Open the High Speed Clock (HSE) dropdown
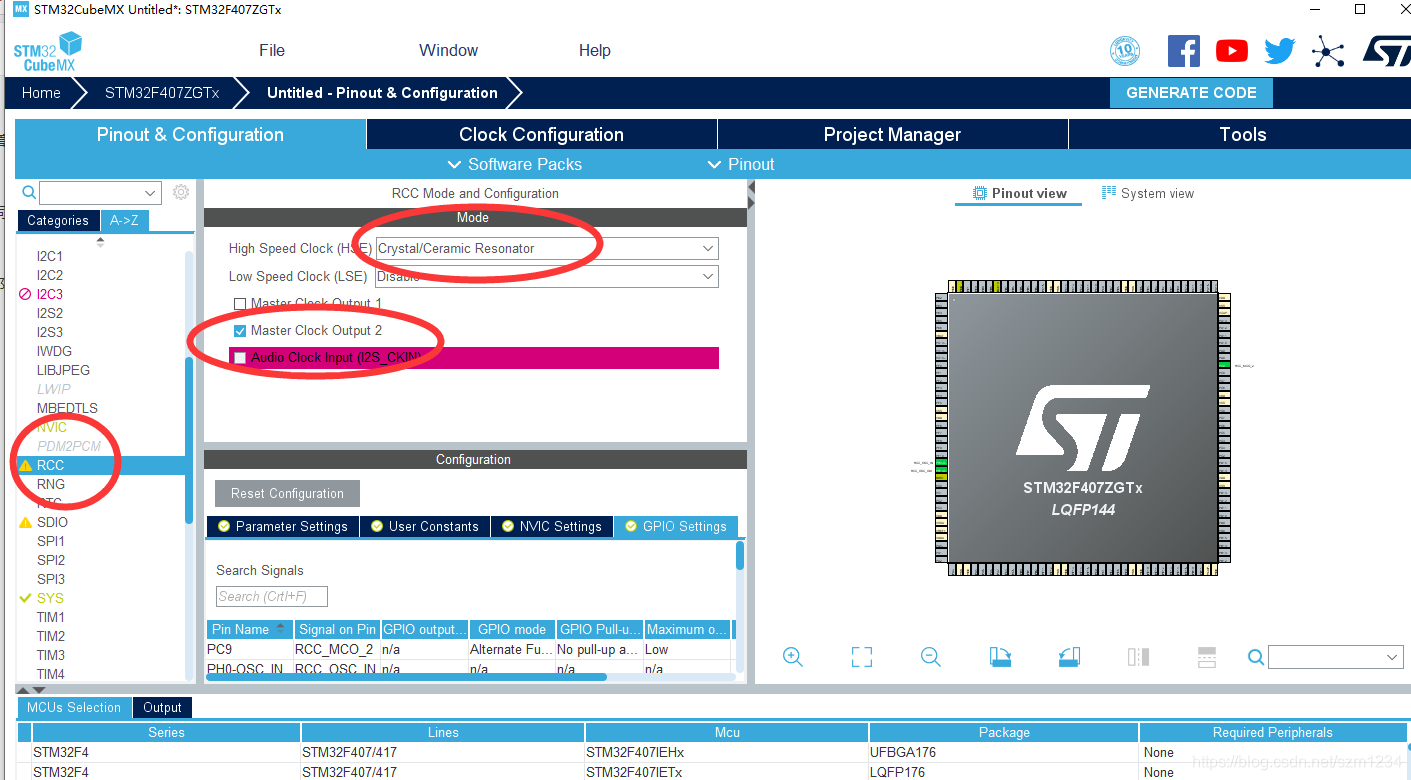This screenshot has height=780, width=1411. click(x=707, y=248)
